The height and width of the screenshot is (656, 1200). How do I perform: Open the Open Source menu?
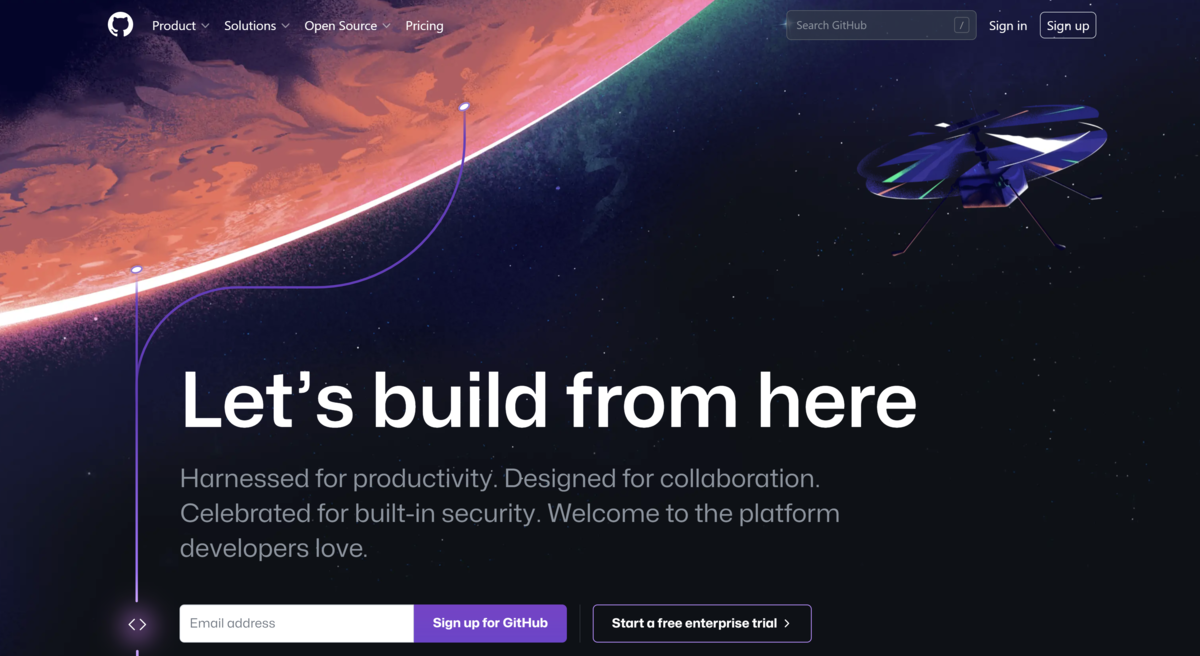pos(347,26)
